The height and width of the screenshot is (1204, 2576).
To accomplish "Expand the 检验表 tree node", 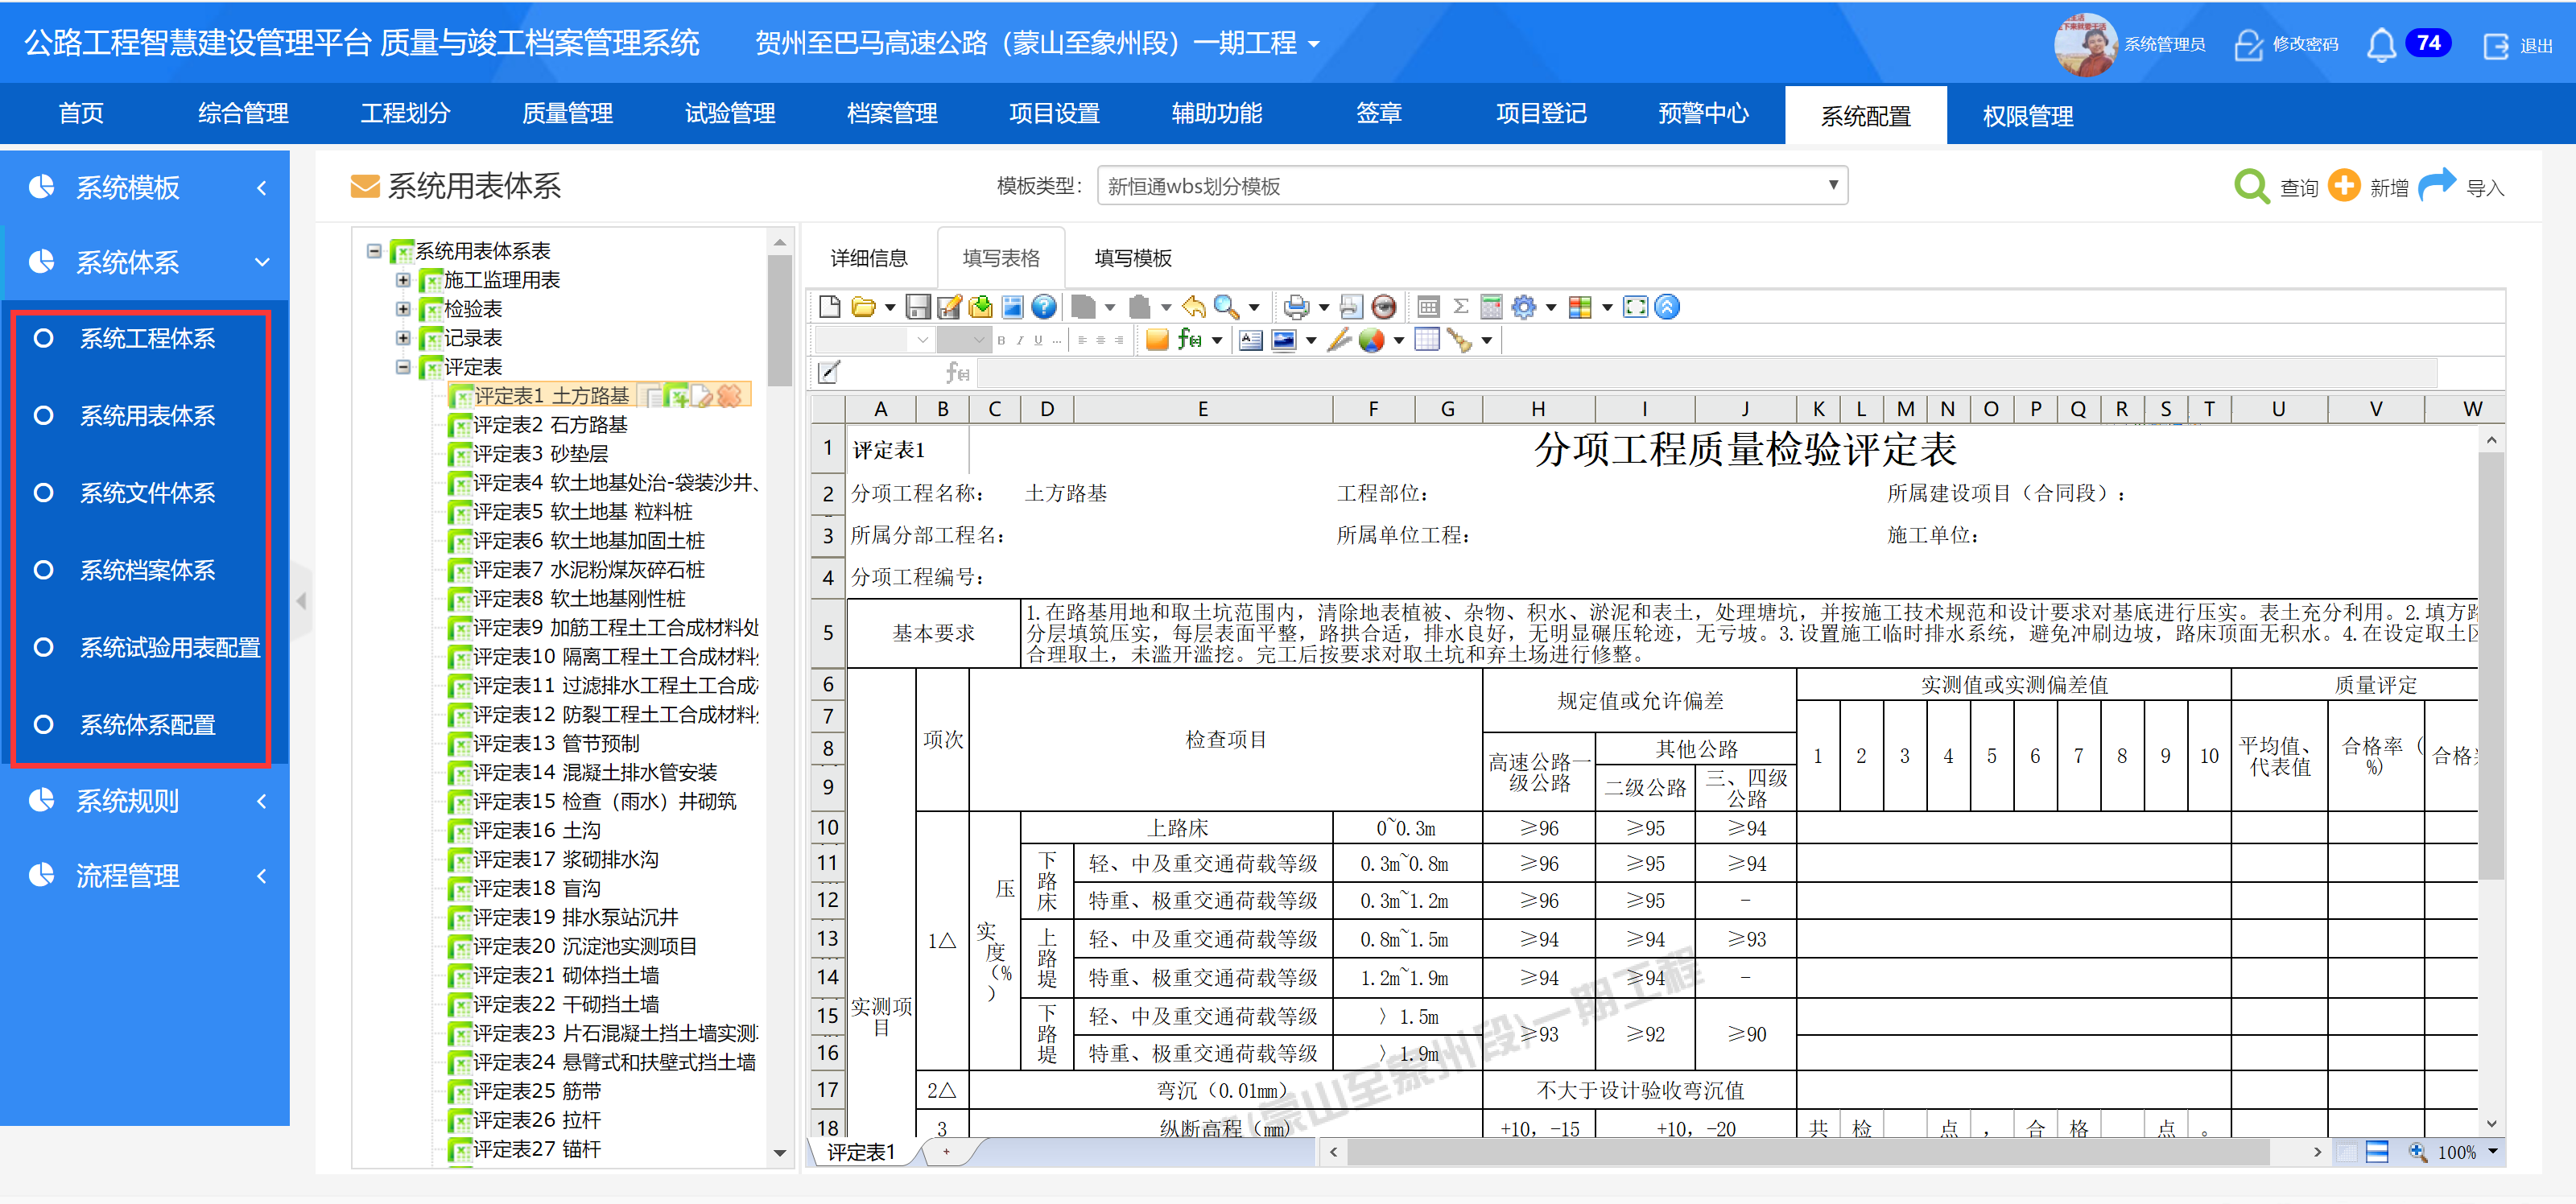I will [x=403, y=309].
